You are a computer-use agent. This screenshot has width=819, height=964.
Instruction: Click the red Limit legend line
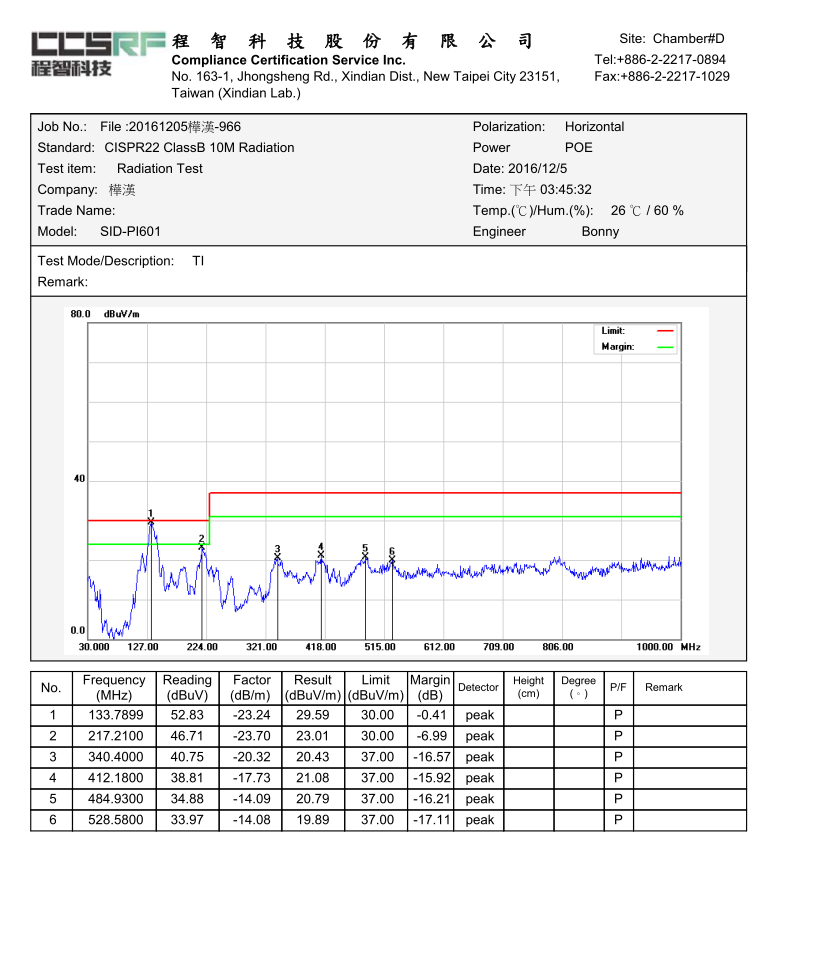click(x=665, y=331)
